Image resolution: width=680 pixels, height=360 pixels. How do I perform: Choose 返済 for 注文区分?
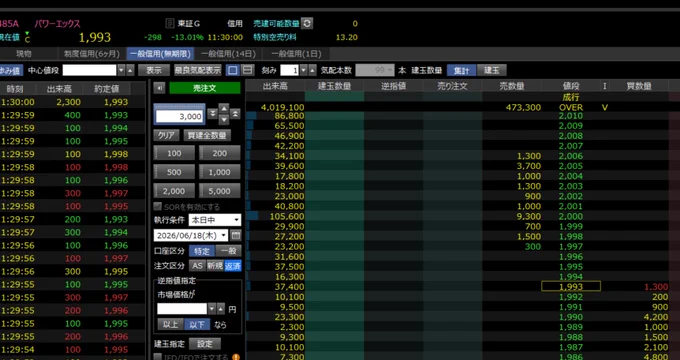233,266
